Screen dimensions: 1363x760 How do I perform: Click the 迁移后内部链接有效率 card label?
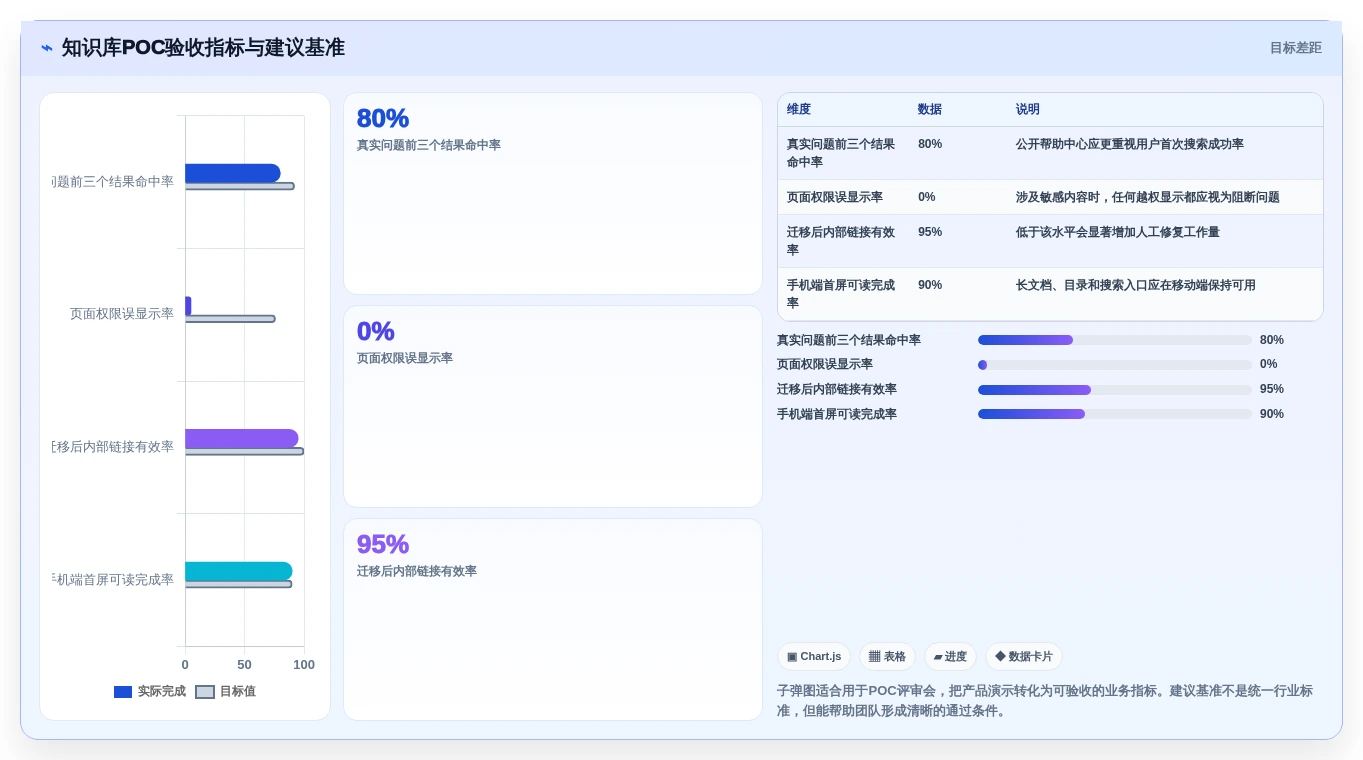[417, 571]
